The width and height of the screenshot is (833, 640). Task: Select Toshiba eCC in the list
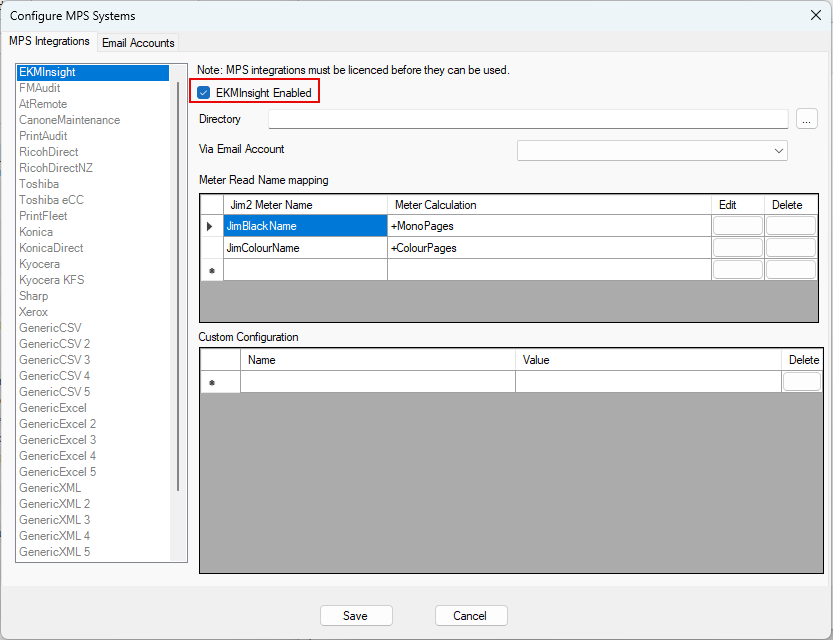pos(93,200)
